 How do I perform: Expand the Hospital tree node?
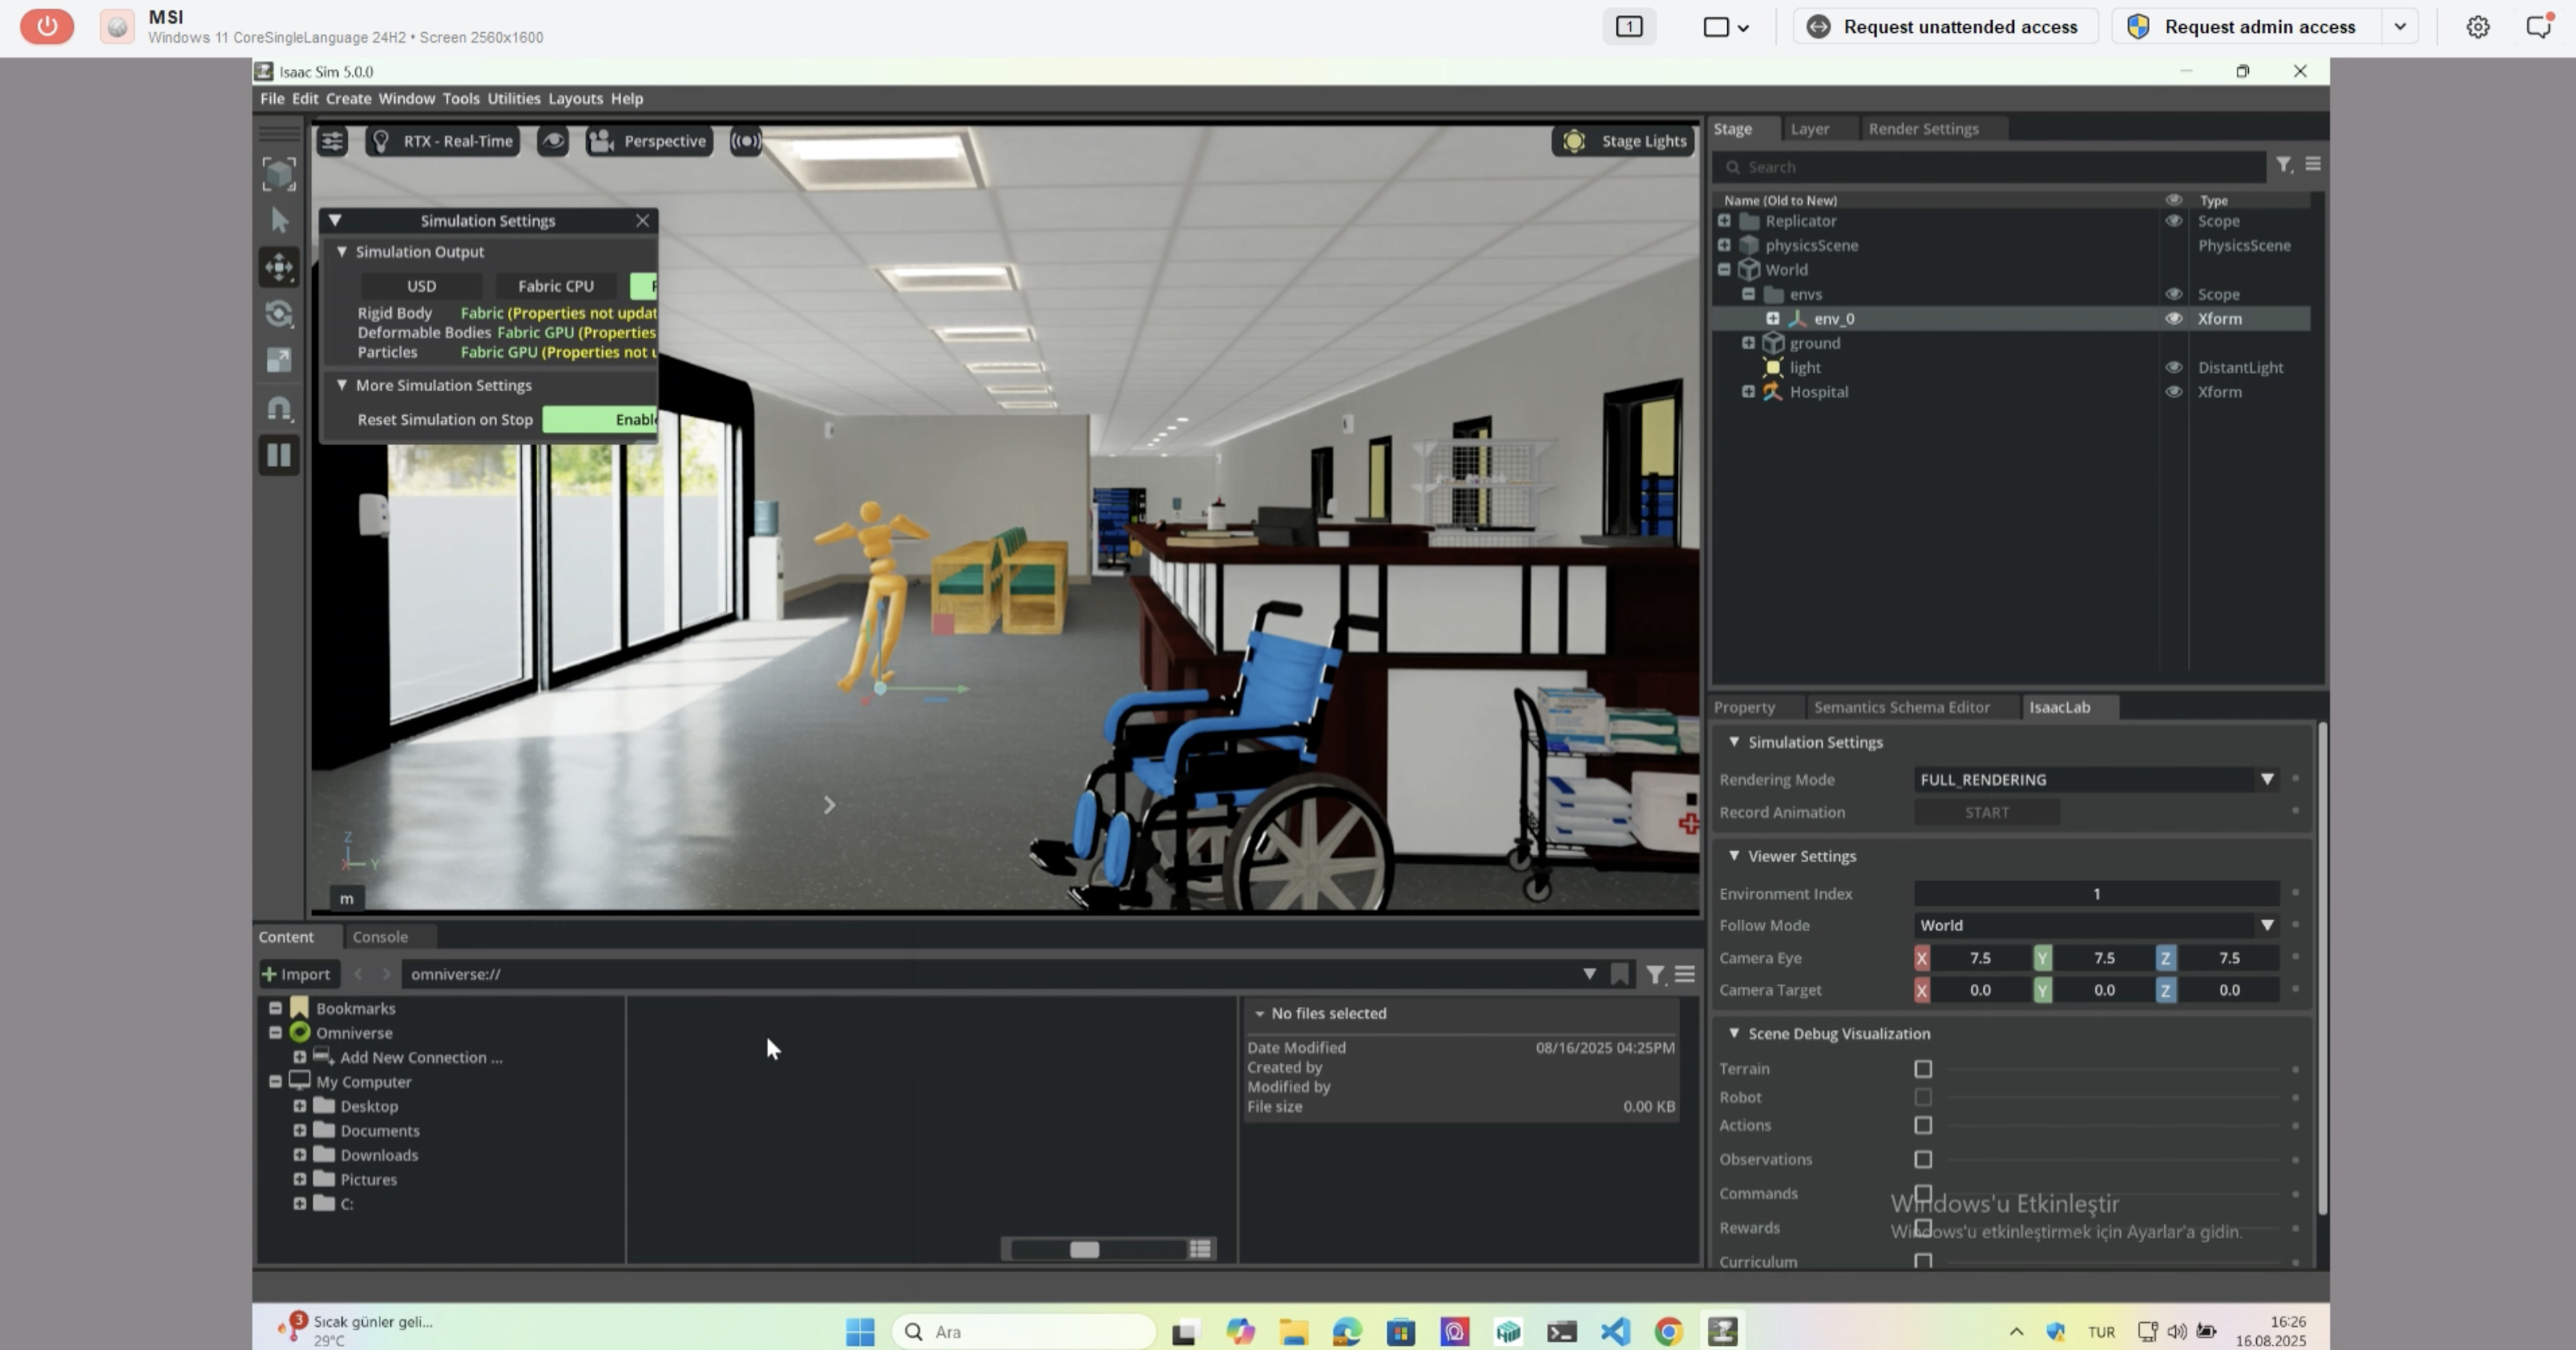1748,392
